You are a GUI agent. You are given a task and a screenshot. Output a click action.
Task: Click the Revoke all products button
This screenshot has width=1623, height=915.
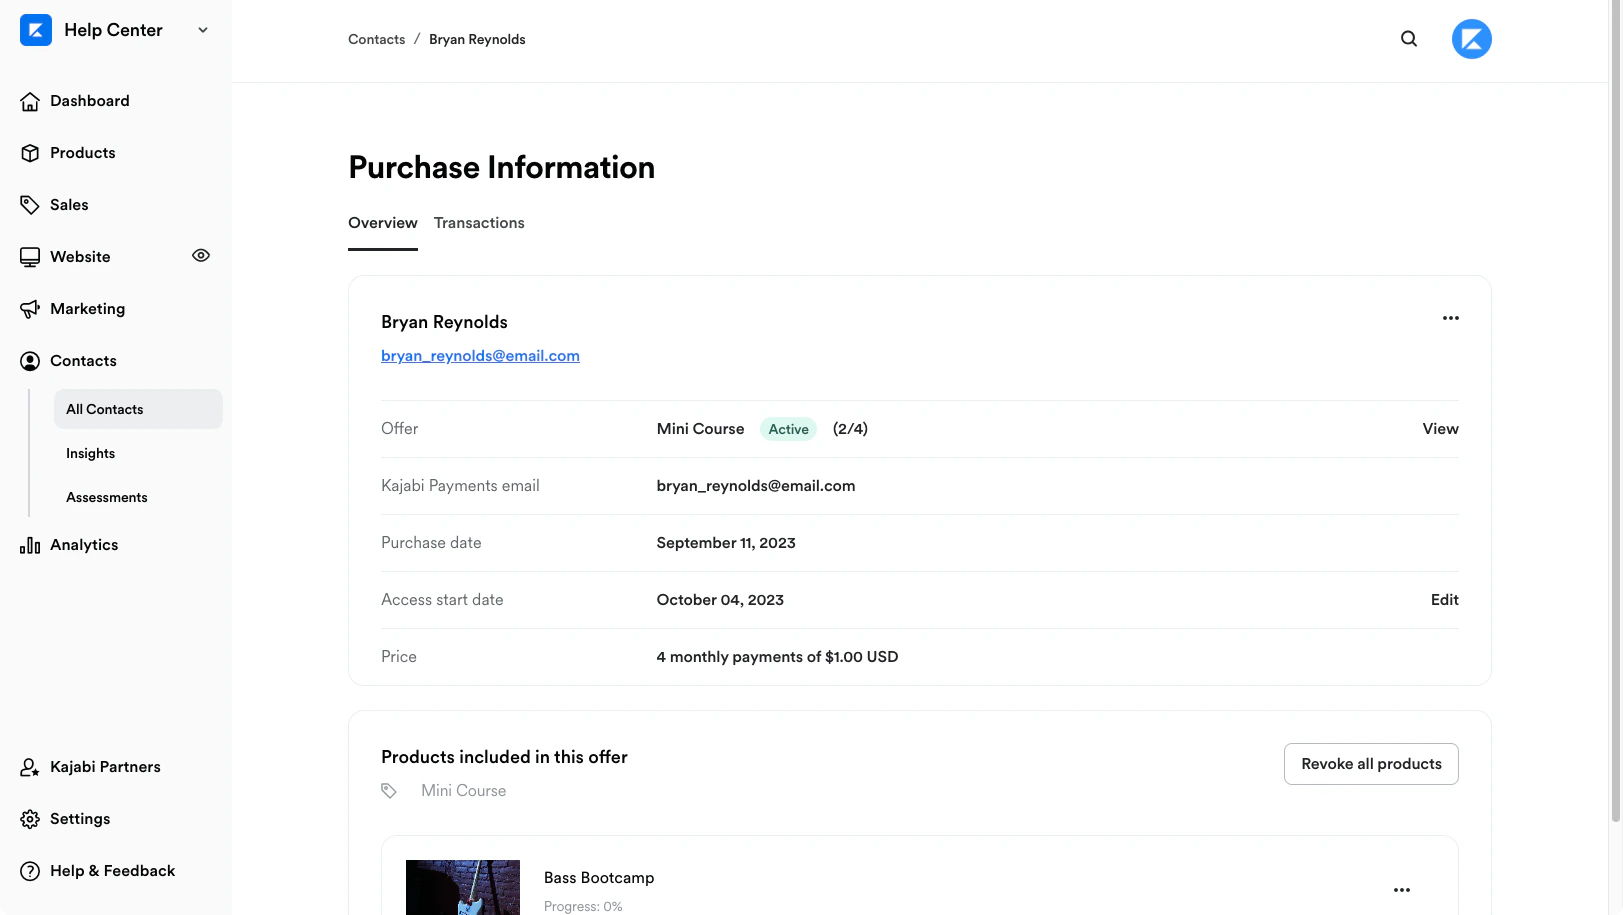(1371, 763)
